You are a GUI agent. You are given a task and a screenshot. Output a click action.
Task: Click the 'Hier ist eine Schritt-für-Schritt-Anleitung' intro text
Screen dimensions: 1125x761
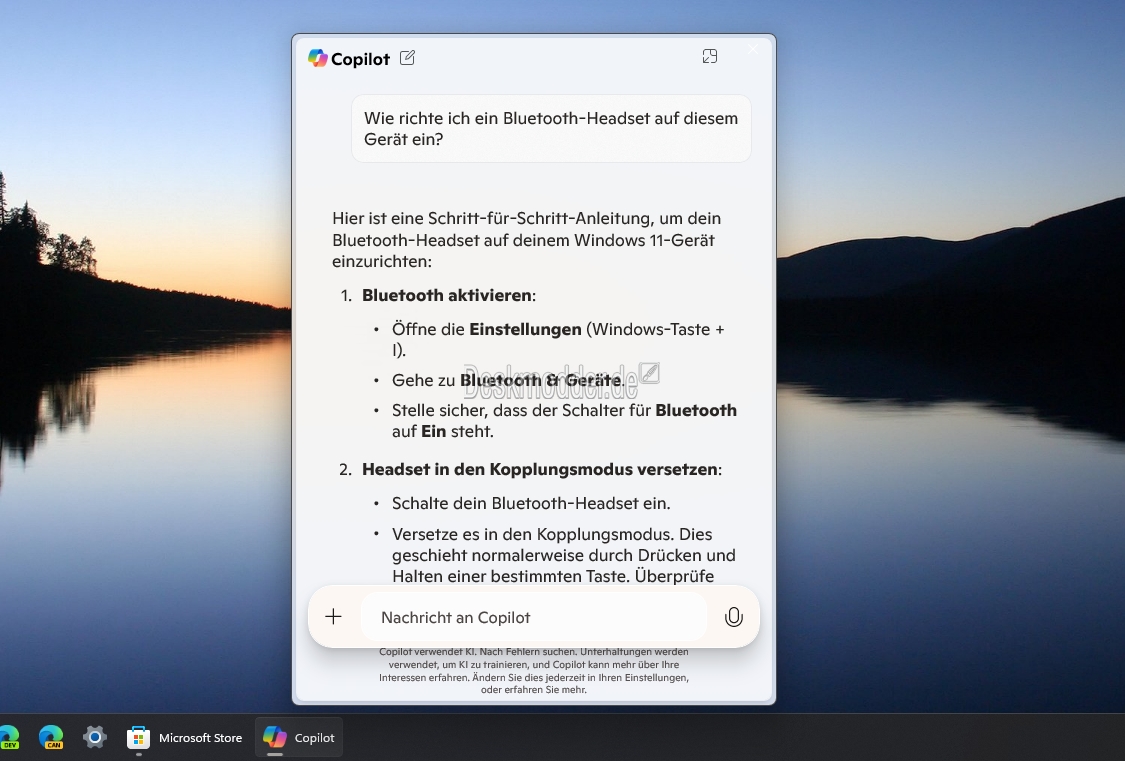[527, 240]
